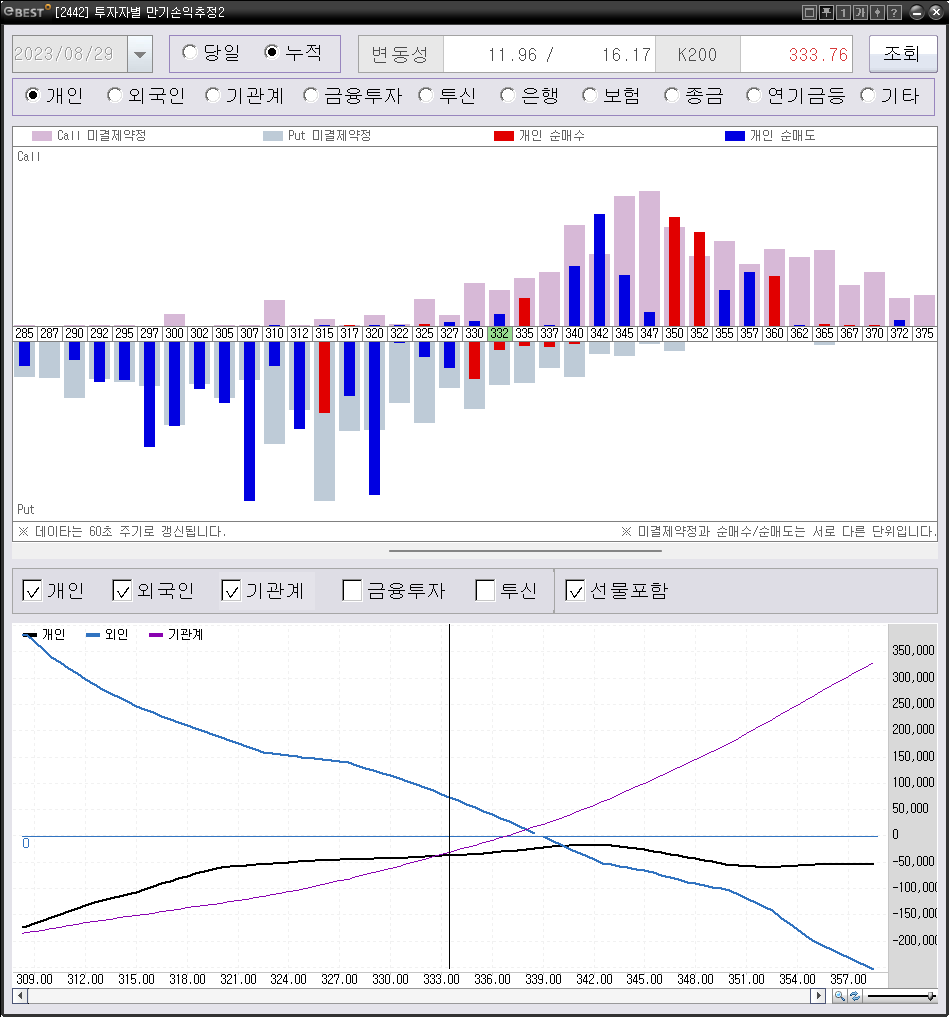Image resolution: width=949 pixels, height=1017 pixels.
Task: Click the left scroll arrow of chart scrollbar
Action: click(20, 996)
